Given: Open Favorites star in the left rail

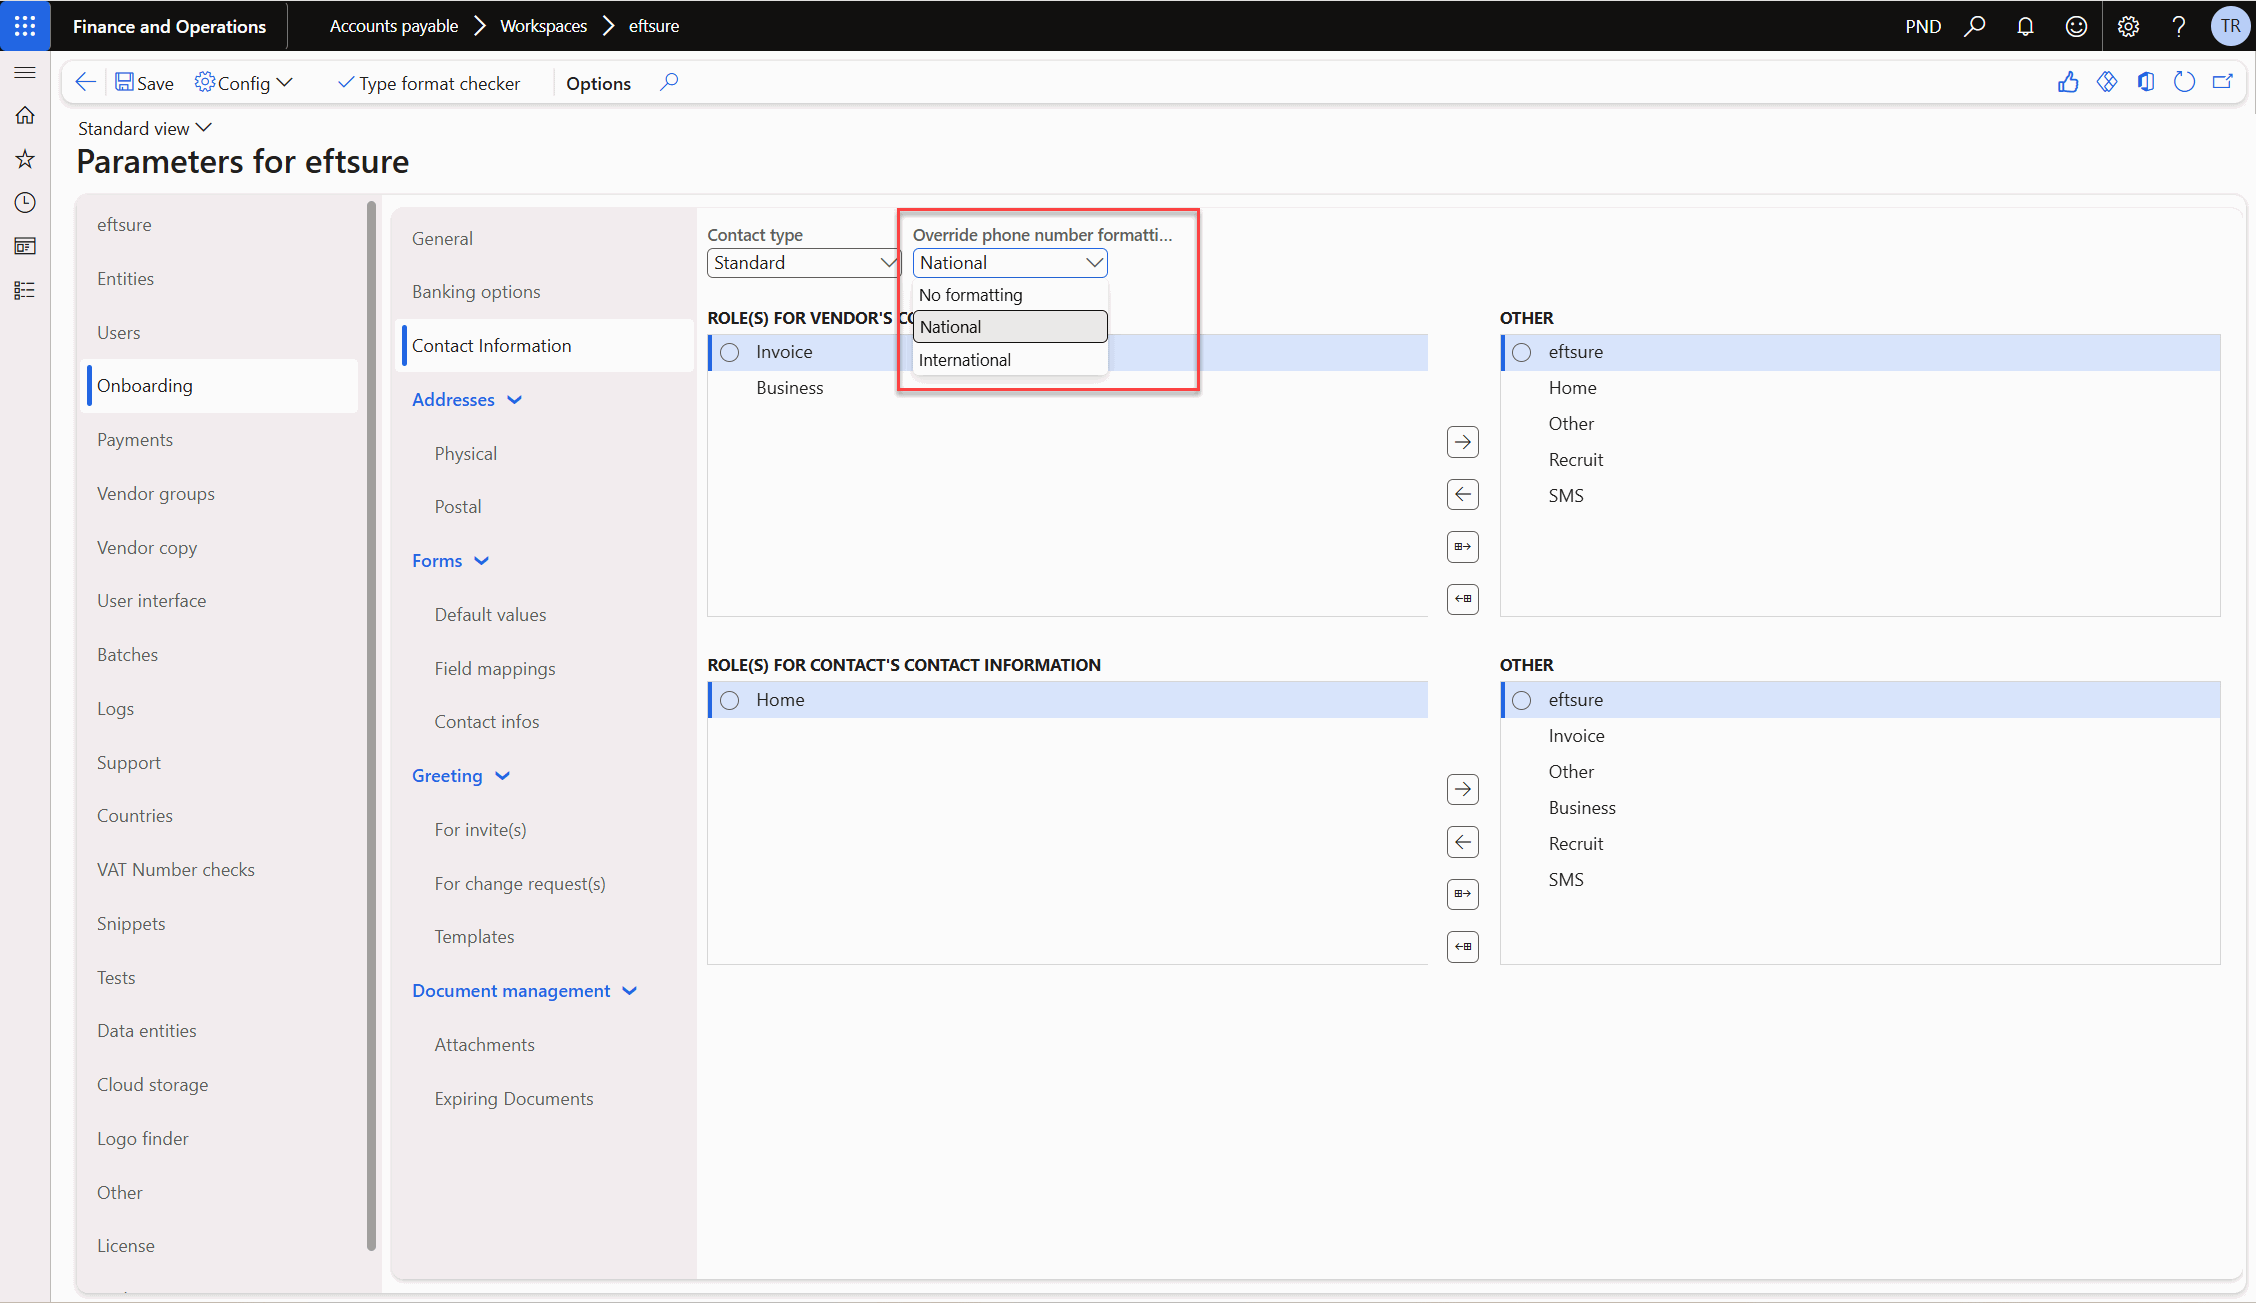Looking at the screenshot, I should (x=25, y=159).
